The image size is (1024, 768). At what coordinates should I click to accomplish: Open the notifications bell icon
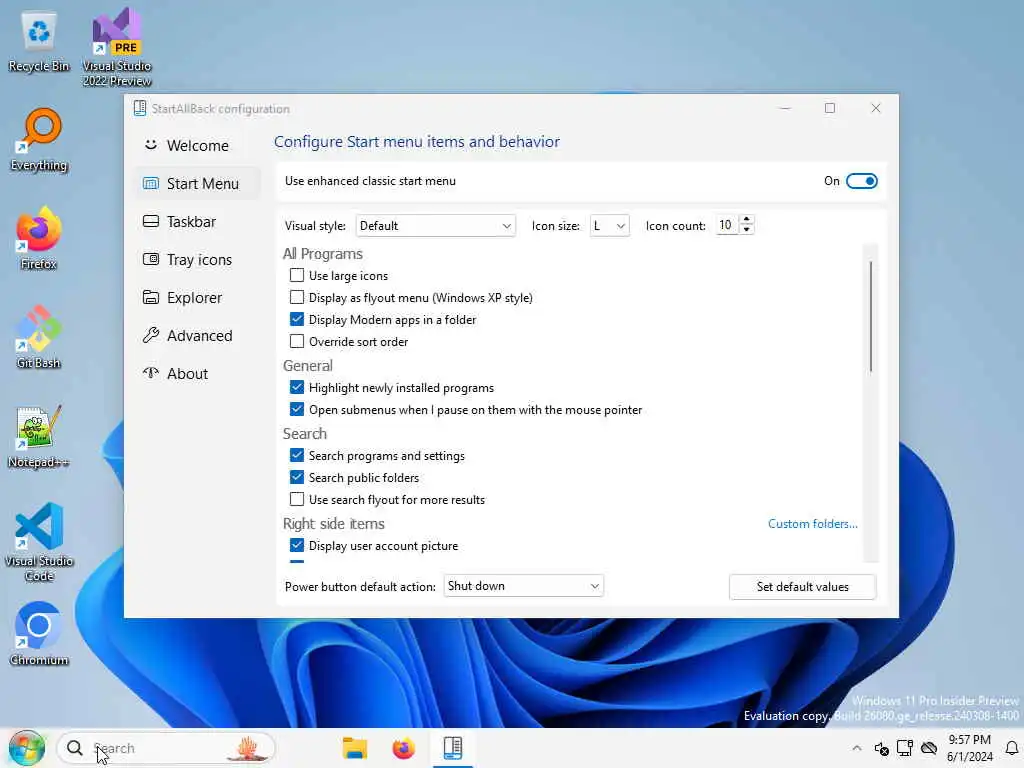(1012, 748)
